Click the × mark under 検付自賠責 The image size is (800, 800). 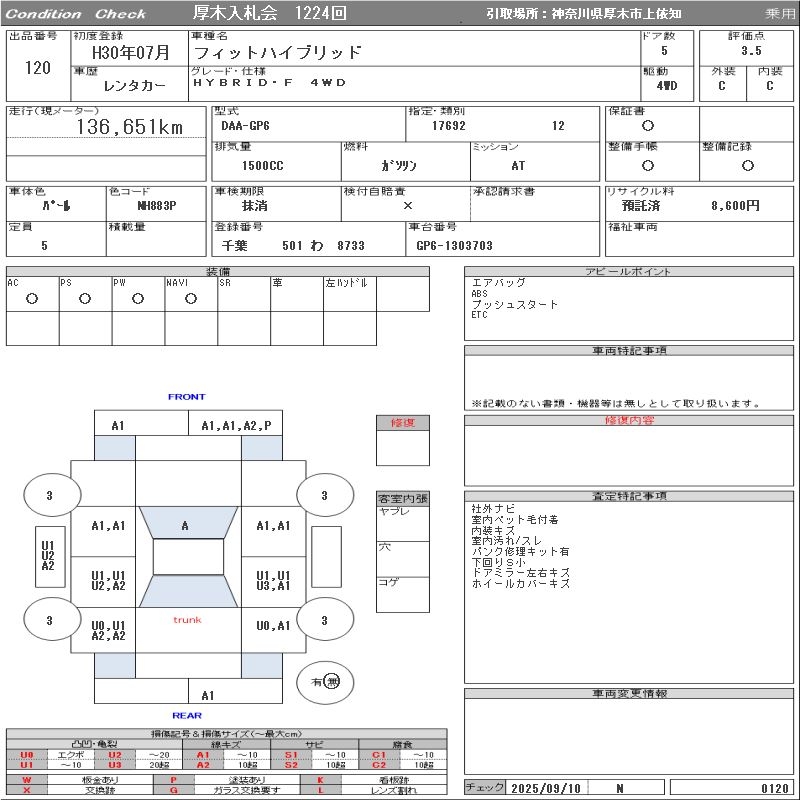click(x=406, y=205)
